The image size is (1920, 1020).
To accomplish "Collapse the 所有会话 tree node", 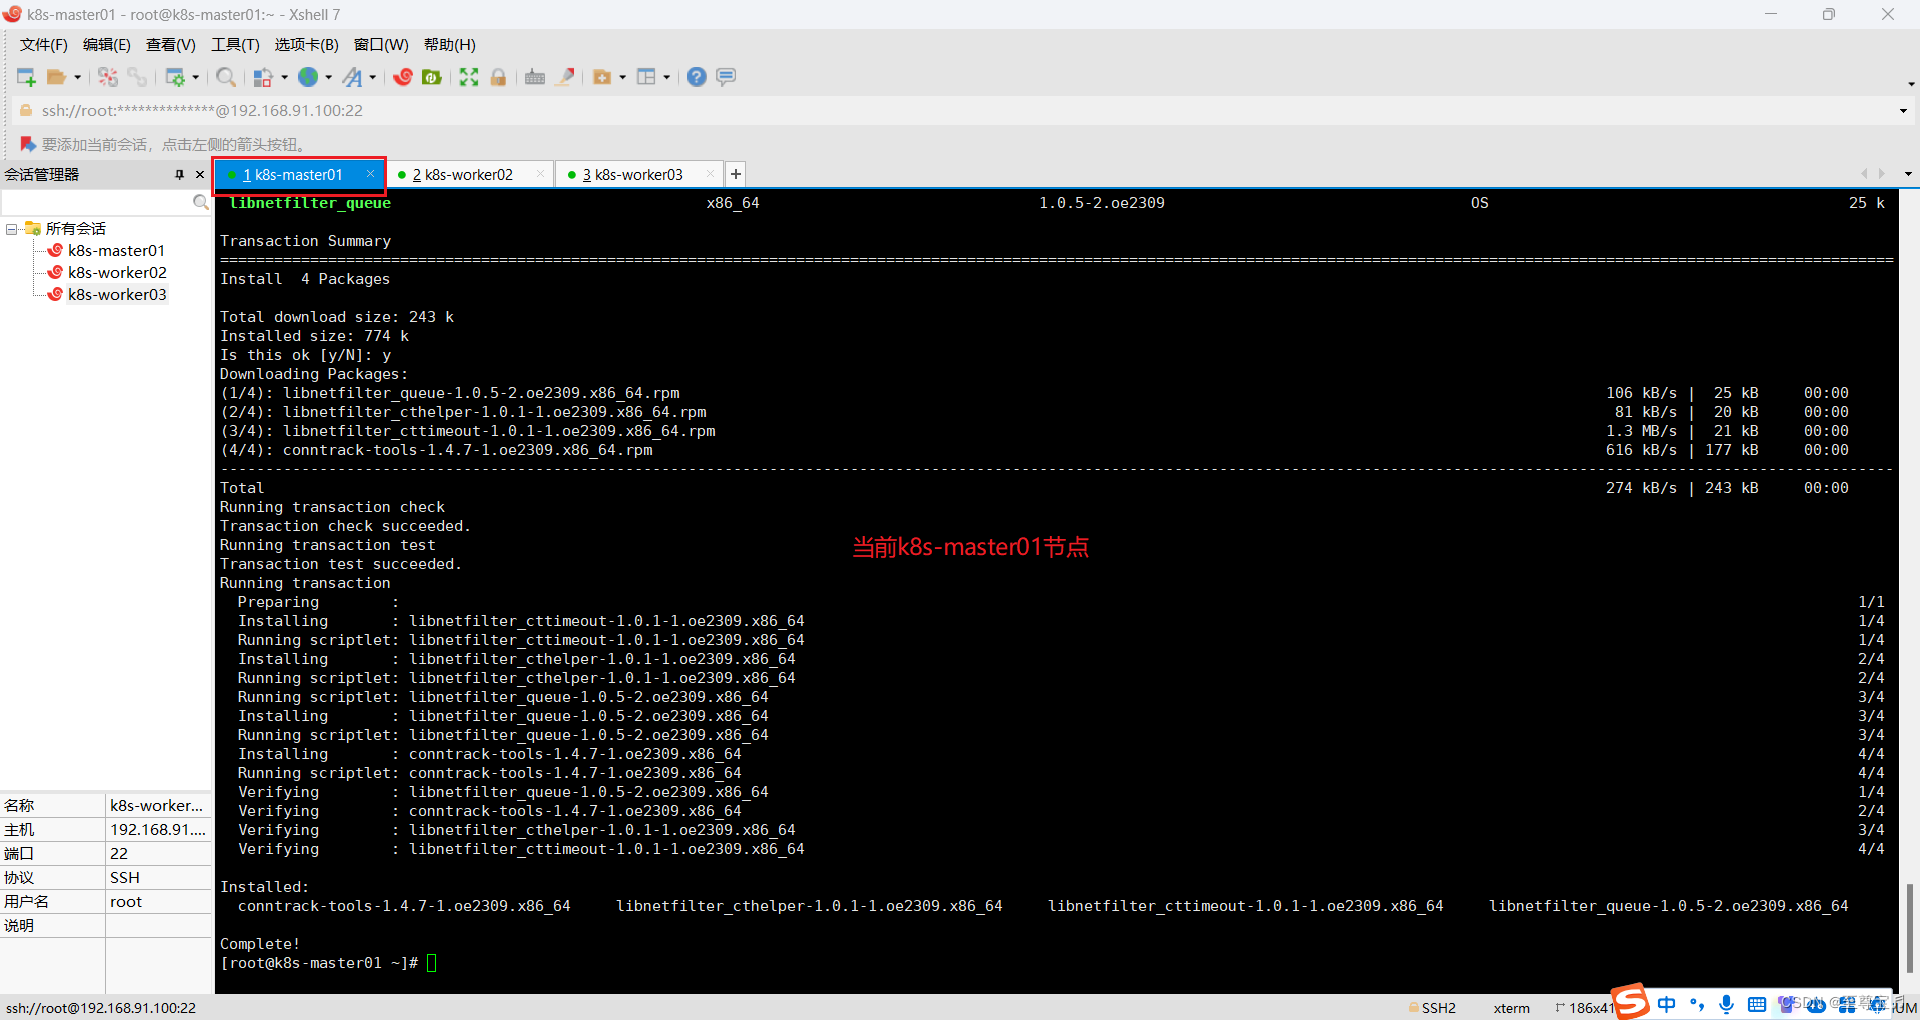I will pyautogui.click(x=11, y=229).
